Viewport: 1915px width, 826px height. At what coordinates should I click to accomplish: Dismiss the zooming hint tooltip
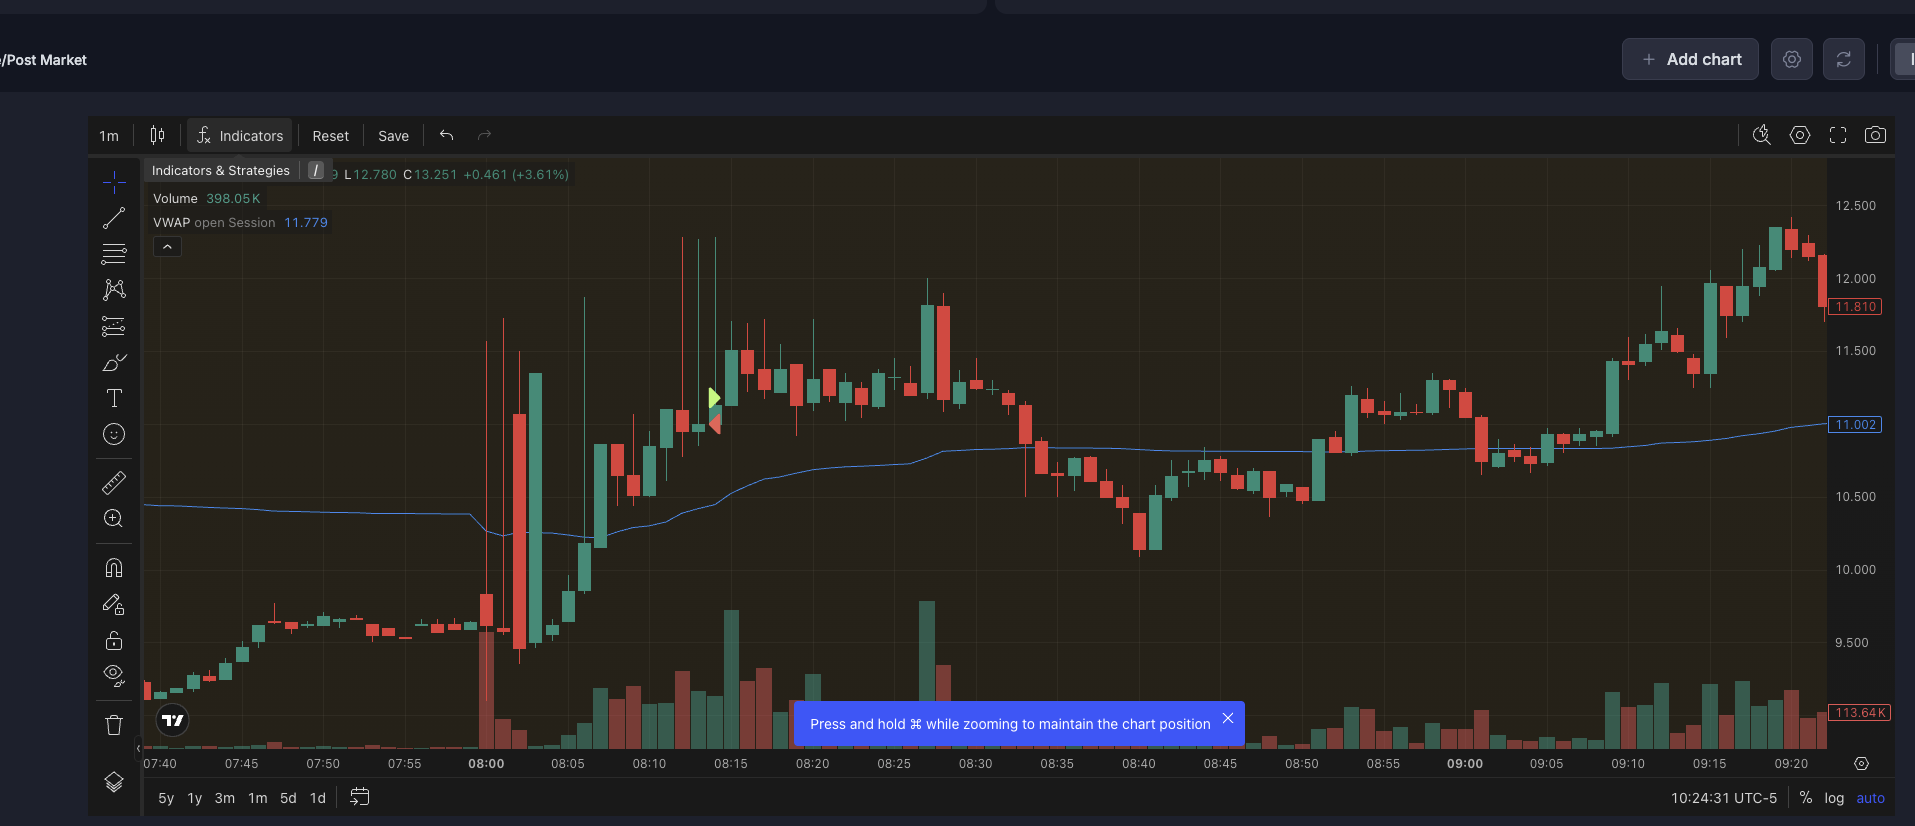[1228, 718]
